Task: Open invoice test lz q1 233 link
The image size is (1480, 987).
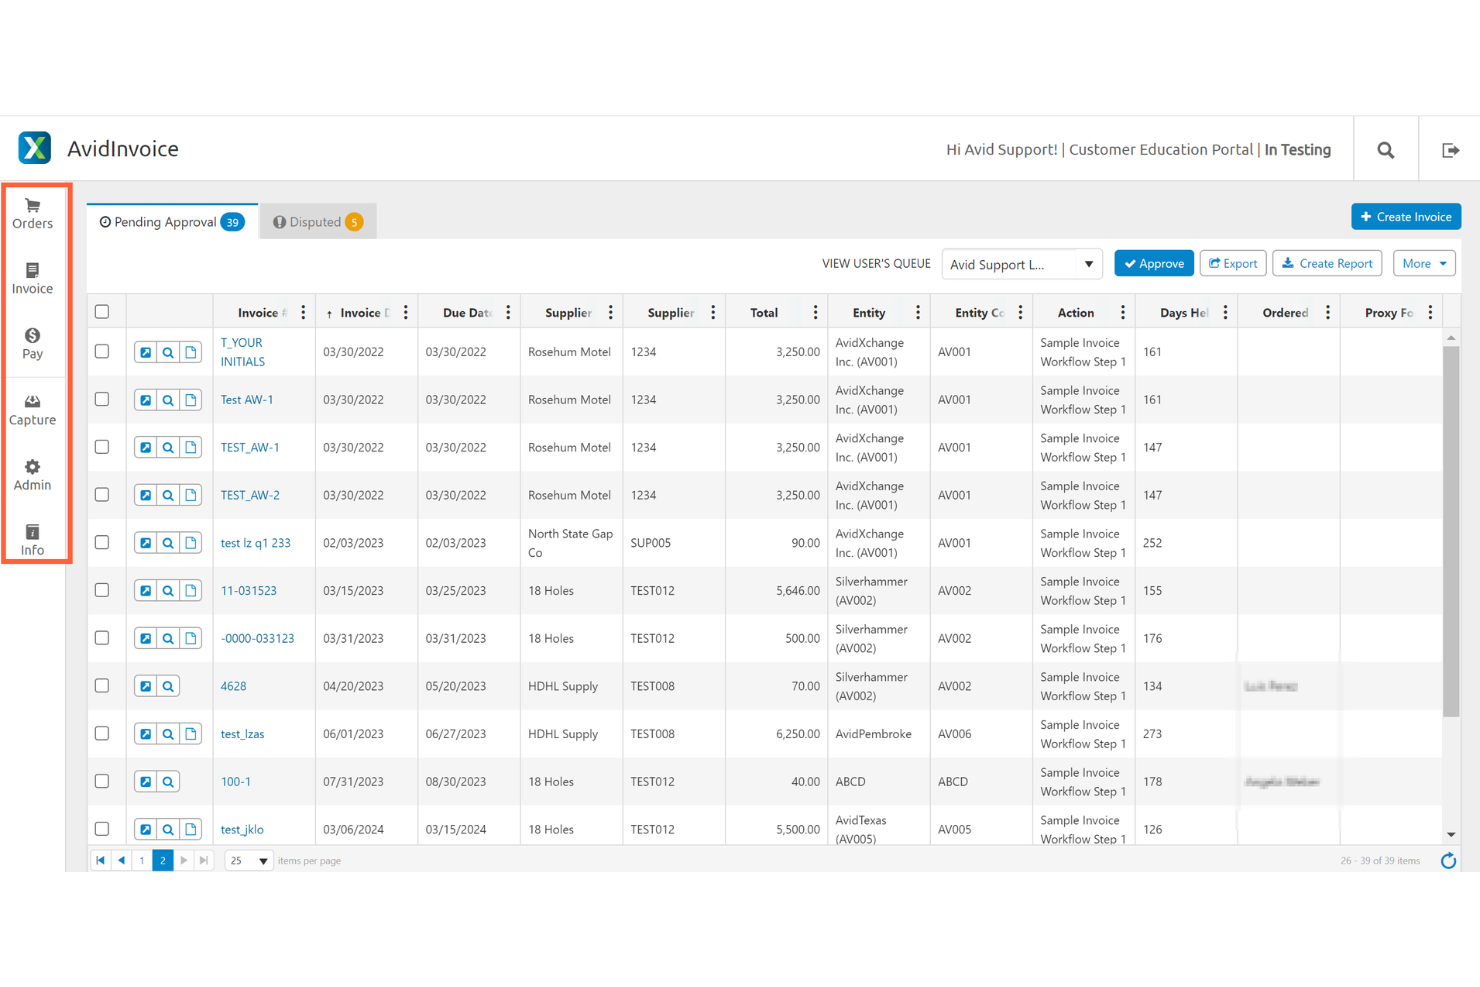Action: pyautogui.click(x=255, y=542)
